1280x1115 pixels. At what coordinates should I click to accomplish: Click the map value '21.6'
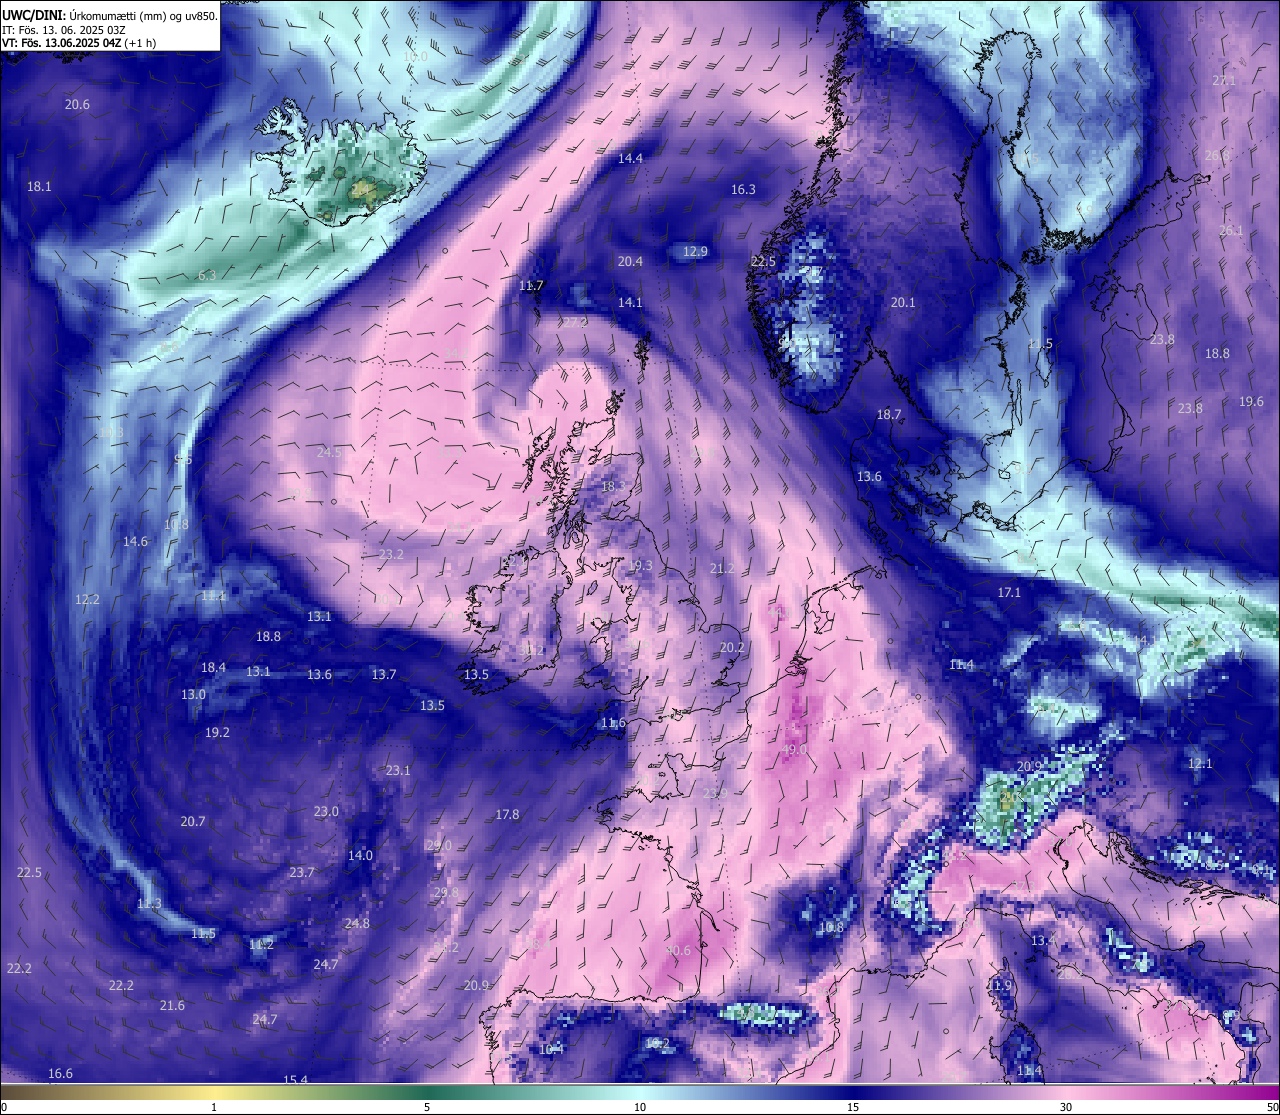(172, 1006)
